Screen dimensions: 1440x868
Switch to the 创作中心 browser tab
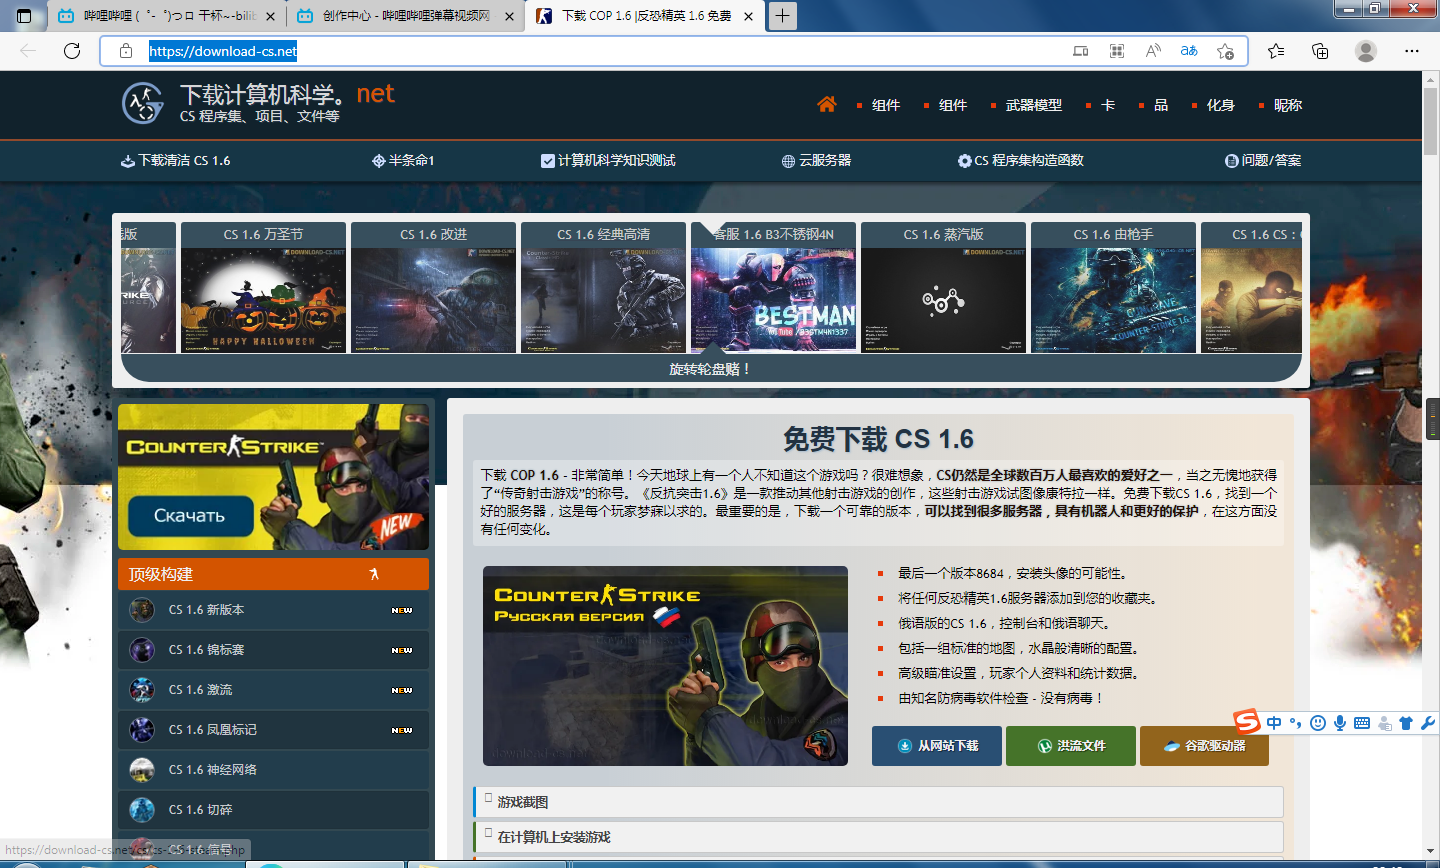405,16
